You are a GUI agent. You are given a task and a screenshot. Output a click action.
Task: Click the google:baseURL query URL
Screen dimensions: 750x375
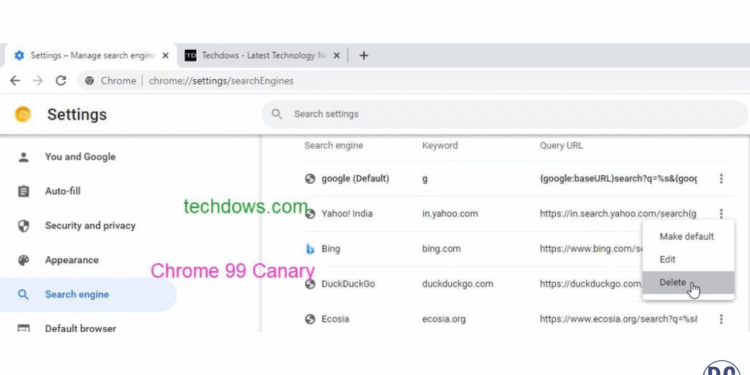tap(618, 179)
